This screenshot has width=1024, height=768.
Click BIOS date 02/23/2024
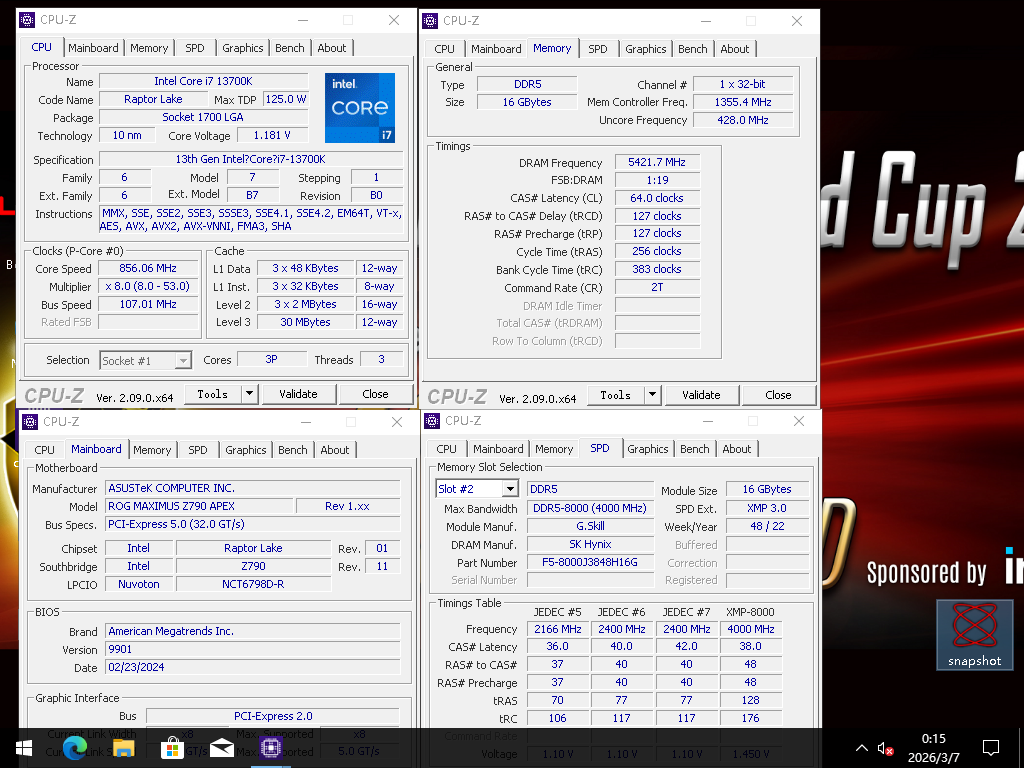(x=252, y=667)
